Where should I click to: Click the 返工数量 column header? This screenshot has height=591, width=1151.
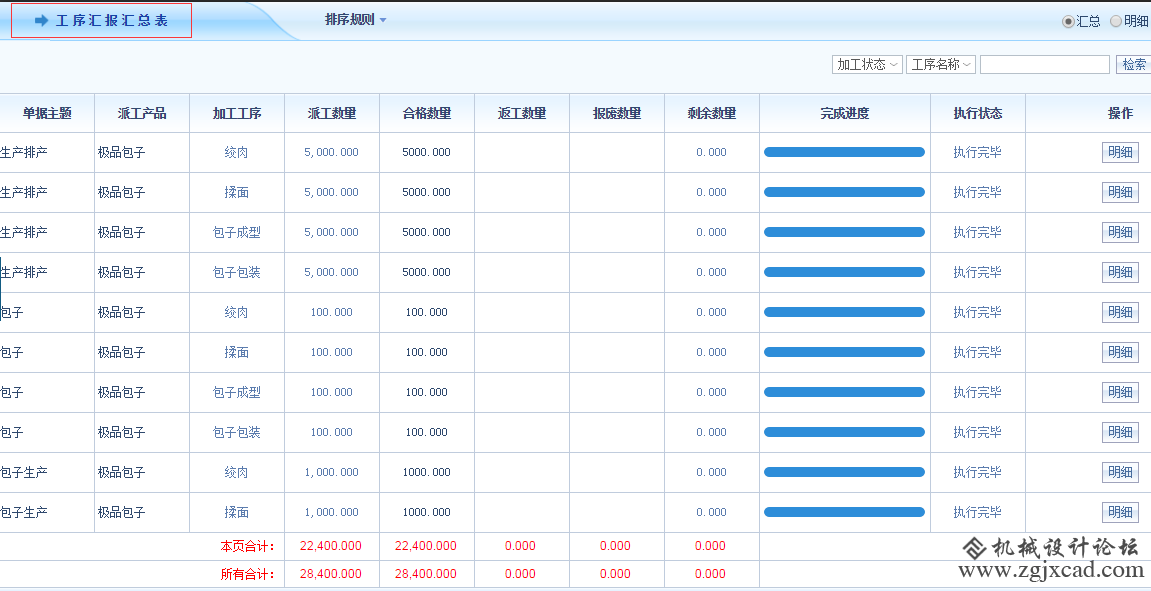point(522,113)
